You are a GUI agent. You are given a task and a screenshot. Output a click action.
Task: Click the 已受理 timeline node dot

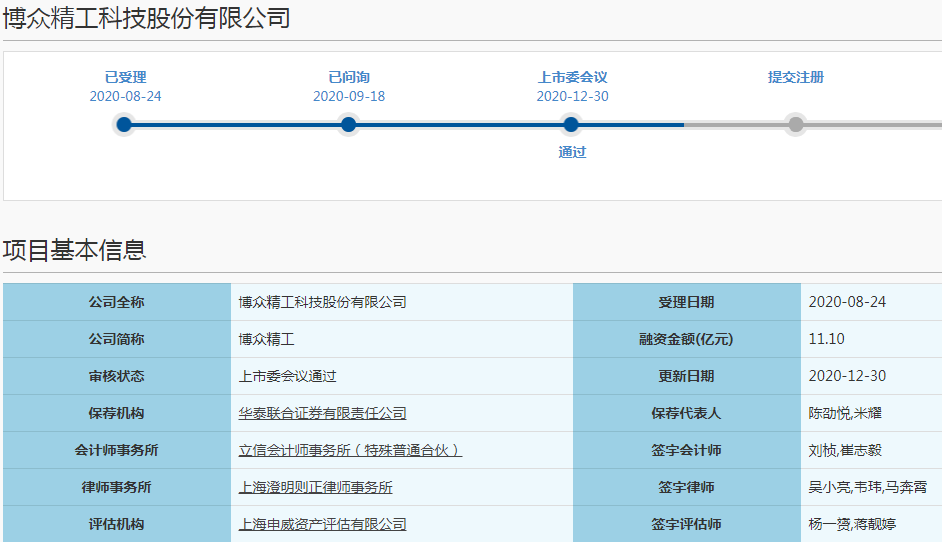click(124, 125)
